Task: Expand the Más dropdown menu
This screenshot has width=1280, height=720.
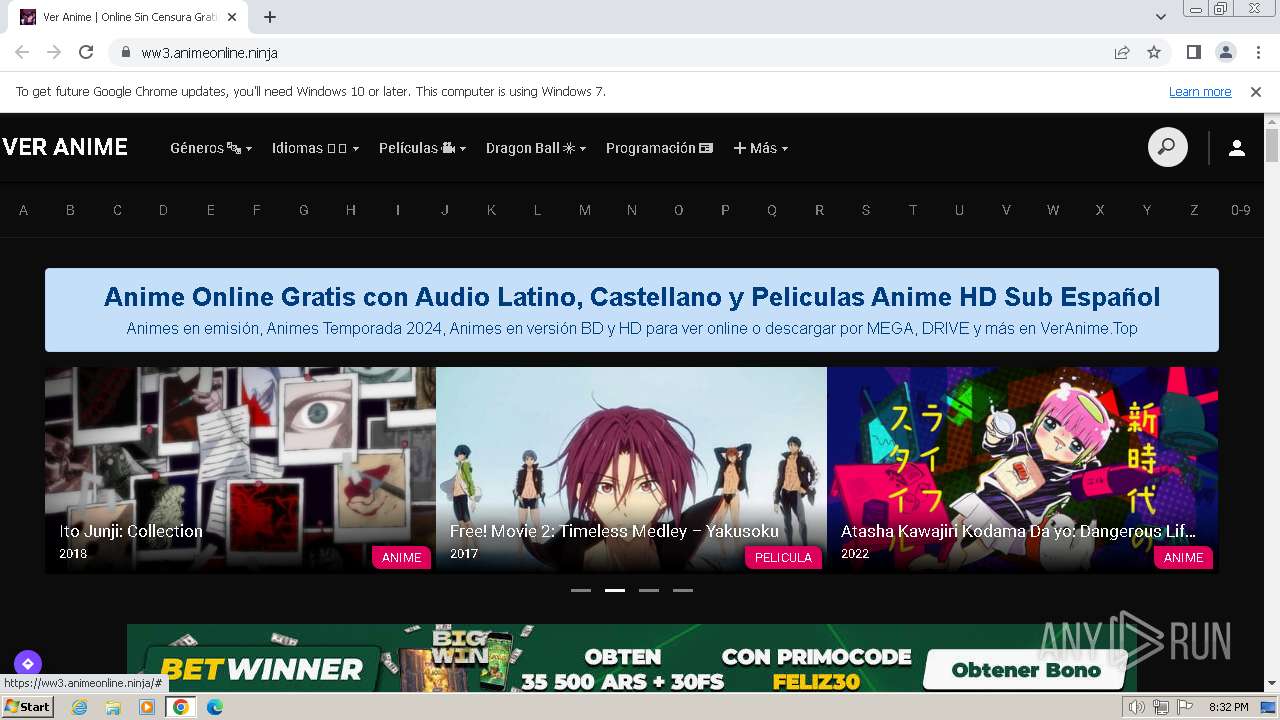Action: pyautogui.click(x=761, y=148)
